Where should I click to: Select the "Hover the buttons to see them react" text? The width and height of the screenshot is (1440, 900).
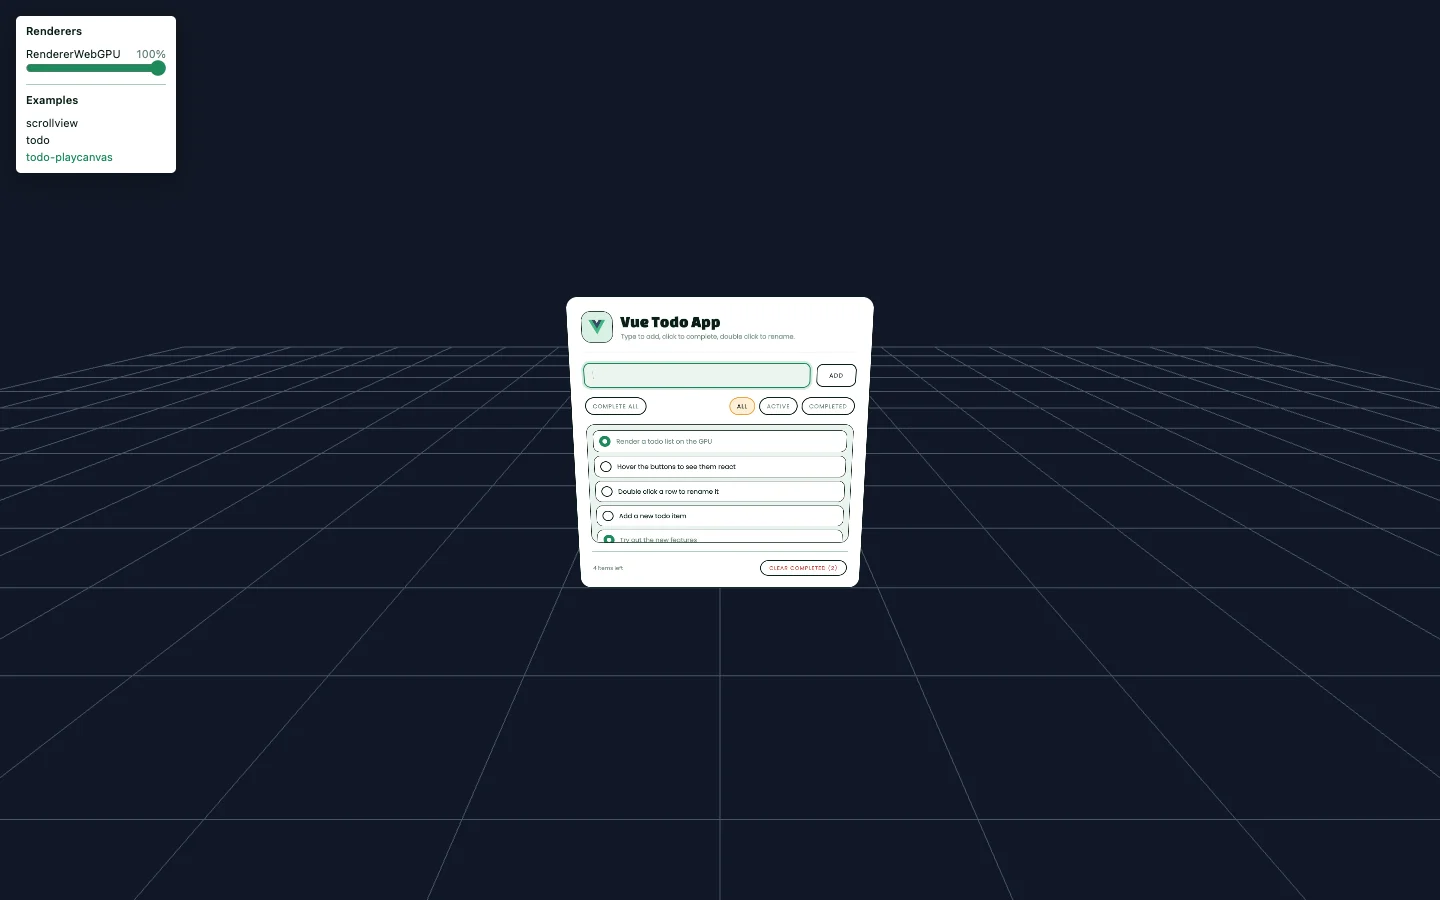pos(676,466)
